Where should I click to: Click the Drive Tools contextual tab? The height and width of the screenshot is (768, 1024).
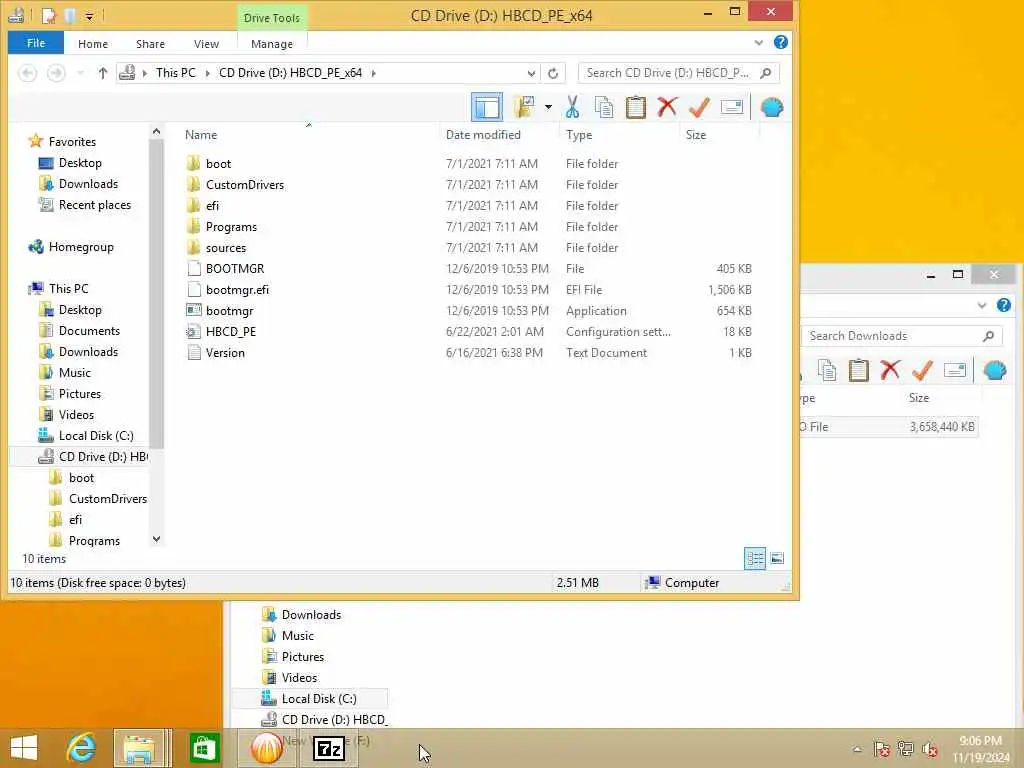(272, 18)
